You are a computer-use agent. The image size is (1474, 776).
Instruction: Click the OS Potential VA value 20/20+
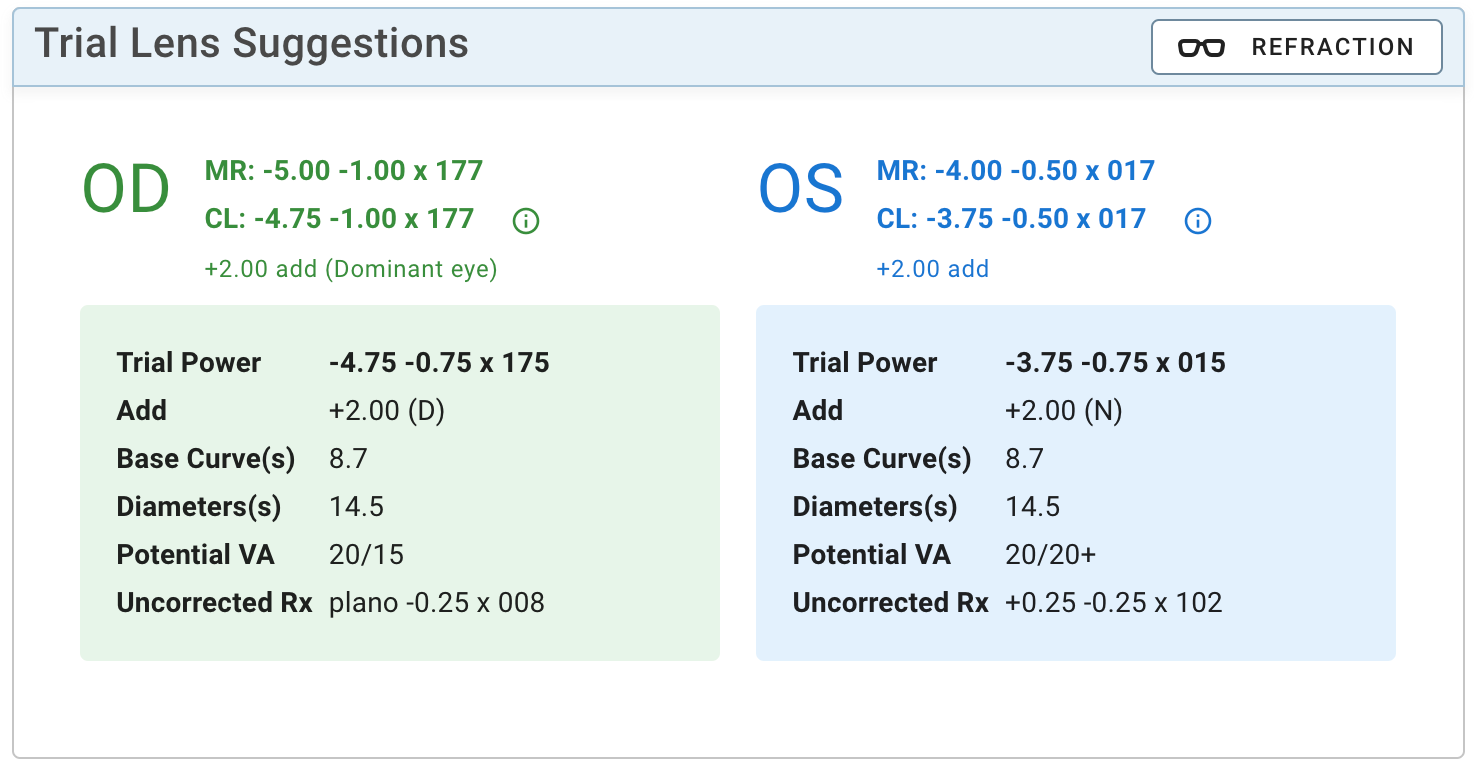(1051, 555)
